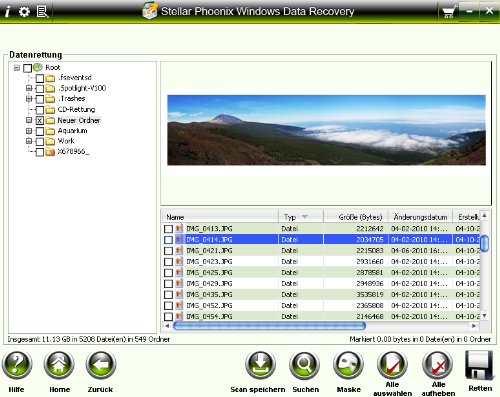Select Neuer Ordner folder label
The image size is (500, 397).
click(x=79, y=120)
